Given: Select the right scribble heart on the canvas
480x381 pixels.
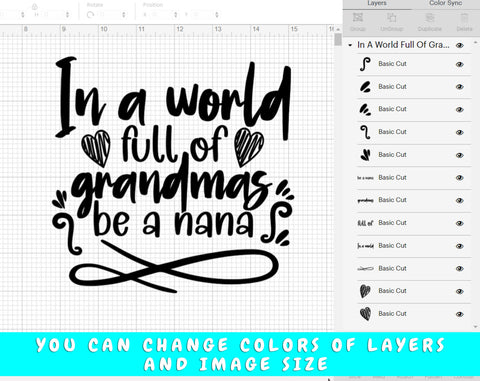Looking at the screenshot, I should click(249, 147).
